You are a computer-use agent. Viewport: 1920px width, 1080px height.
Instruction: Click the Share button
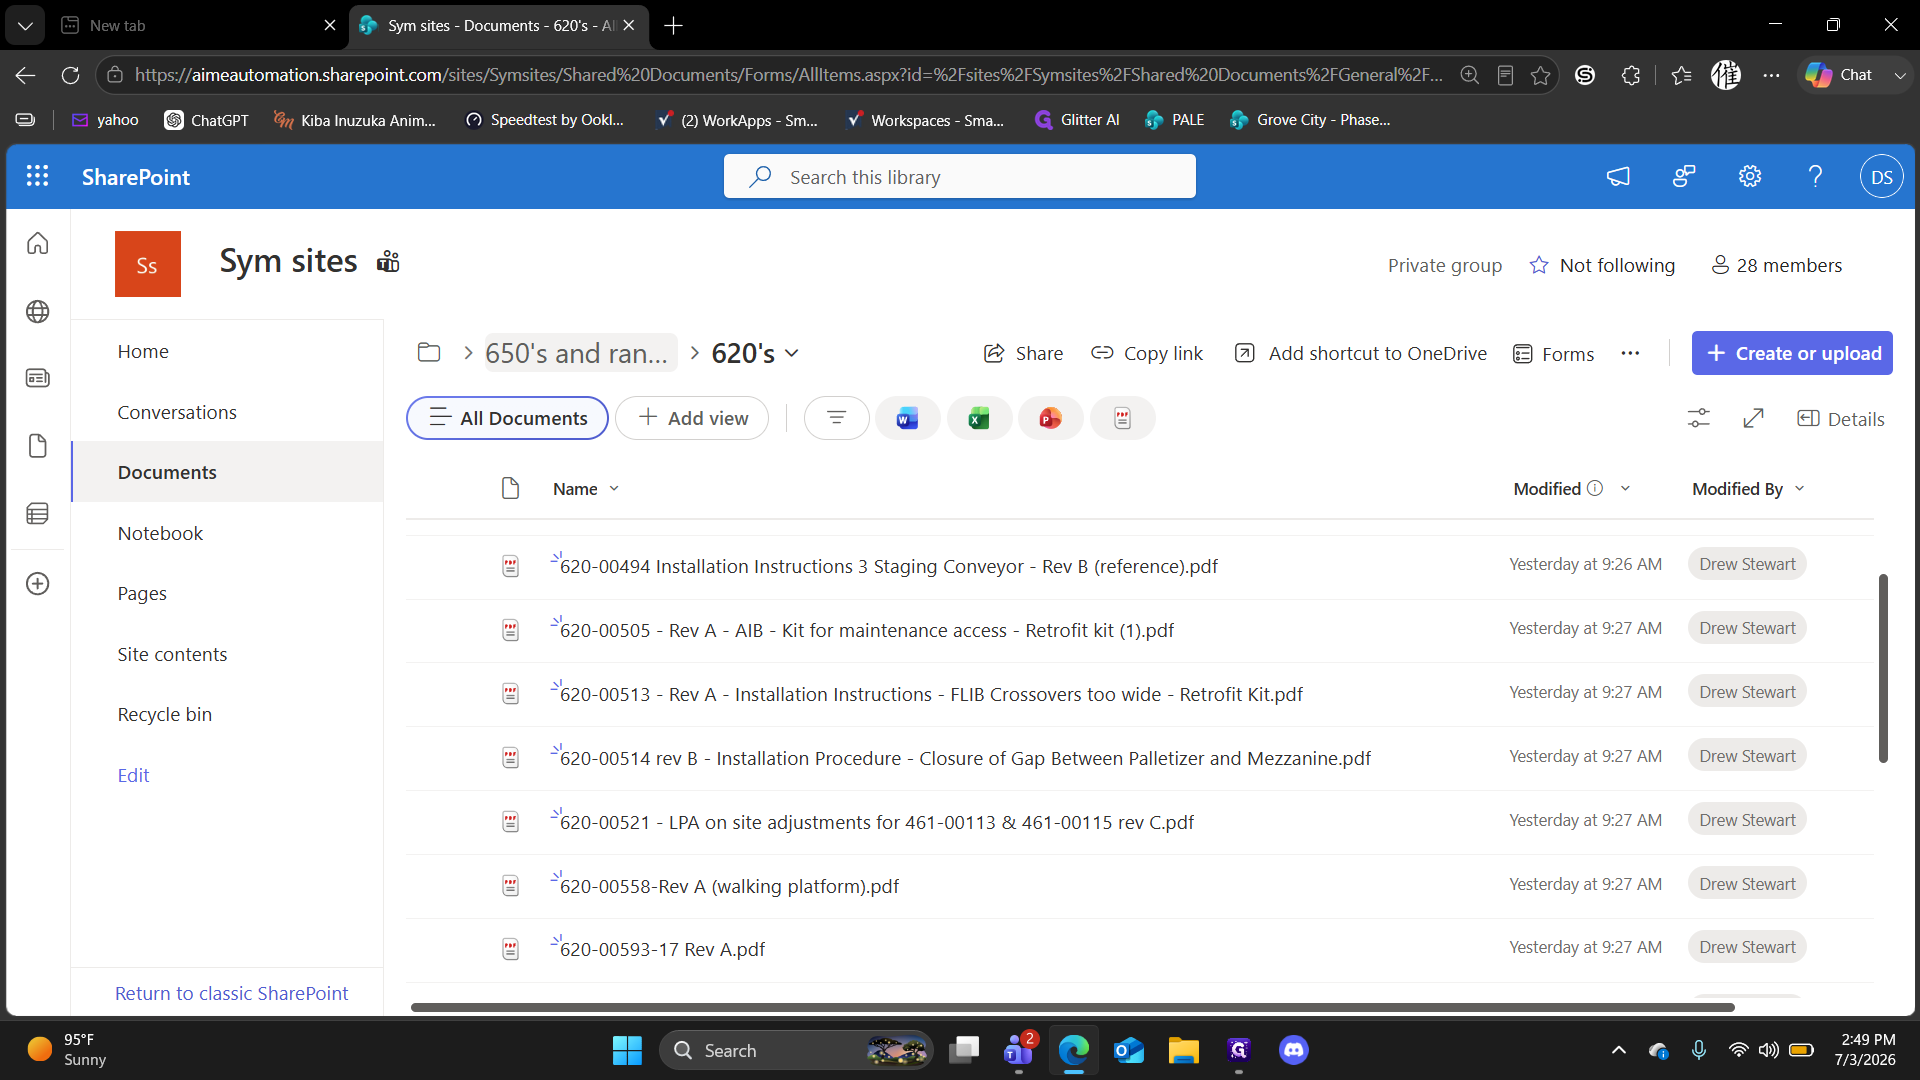point(1024,353)
